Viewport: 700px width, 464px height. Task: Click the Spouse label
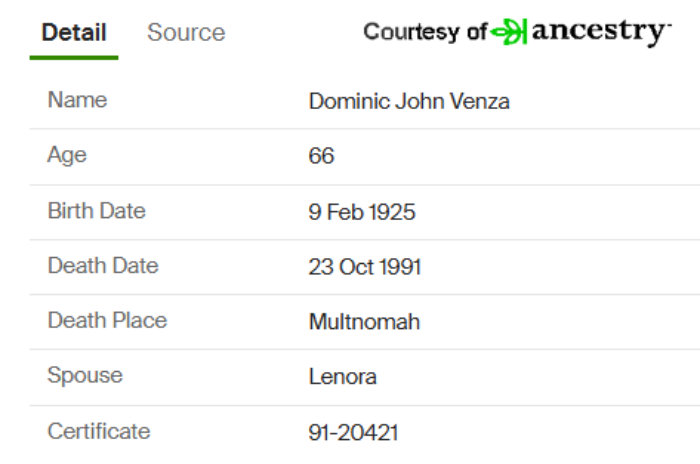[x=85, y=376]
